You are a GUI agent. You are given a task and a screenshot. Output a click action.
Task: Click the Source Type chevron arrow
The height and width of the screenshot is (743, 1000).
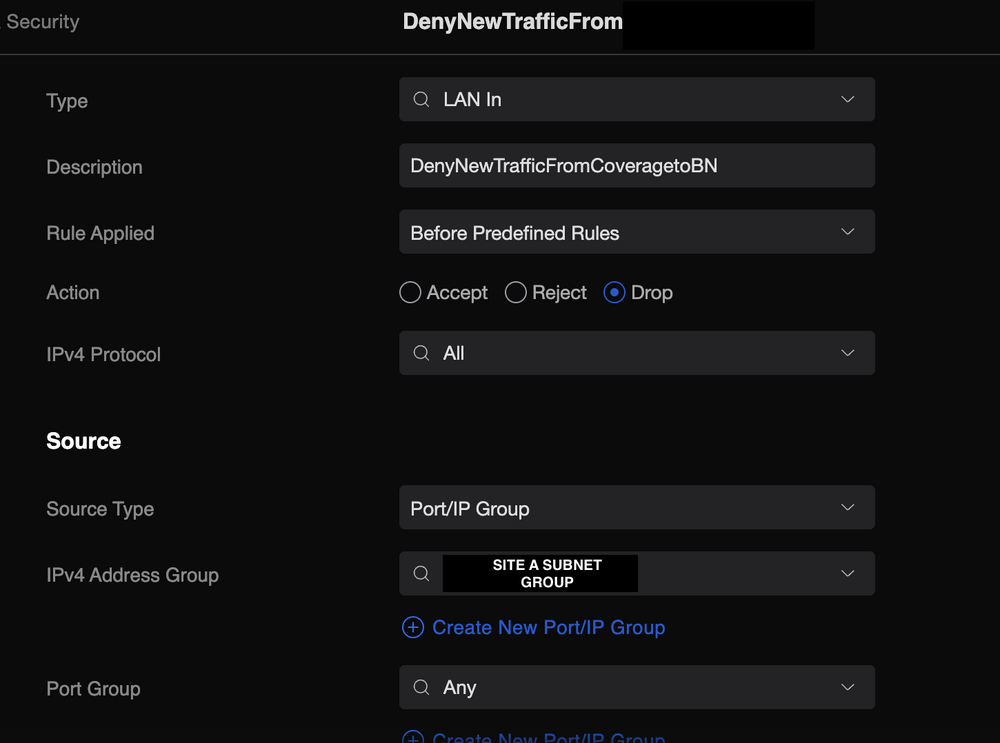[x=848, y=508]
